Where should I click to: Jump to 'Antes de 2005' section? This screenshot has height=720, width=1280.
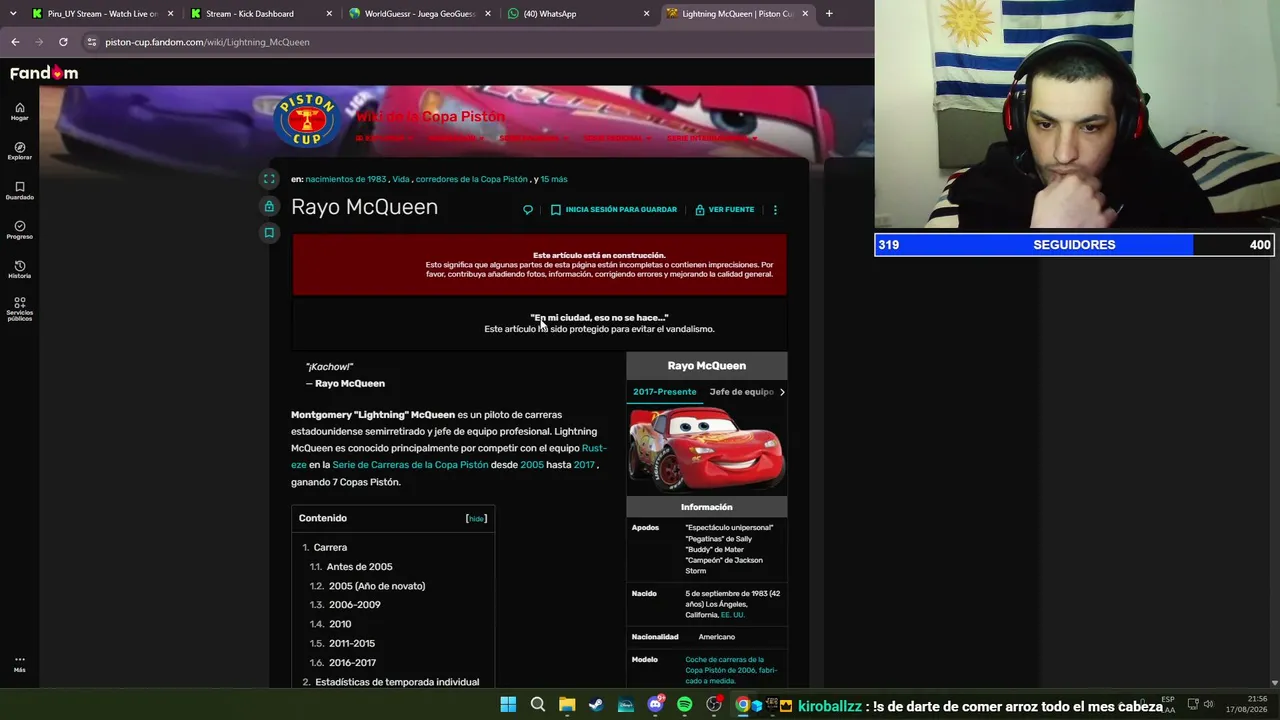tap(359, 567)
